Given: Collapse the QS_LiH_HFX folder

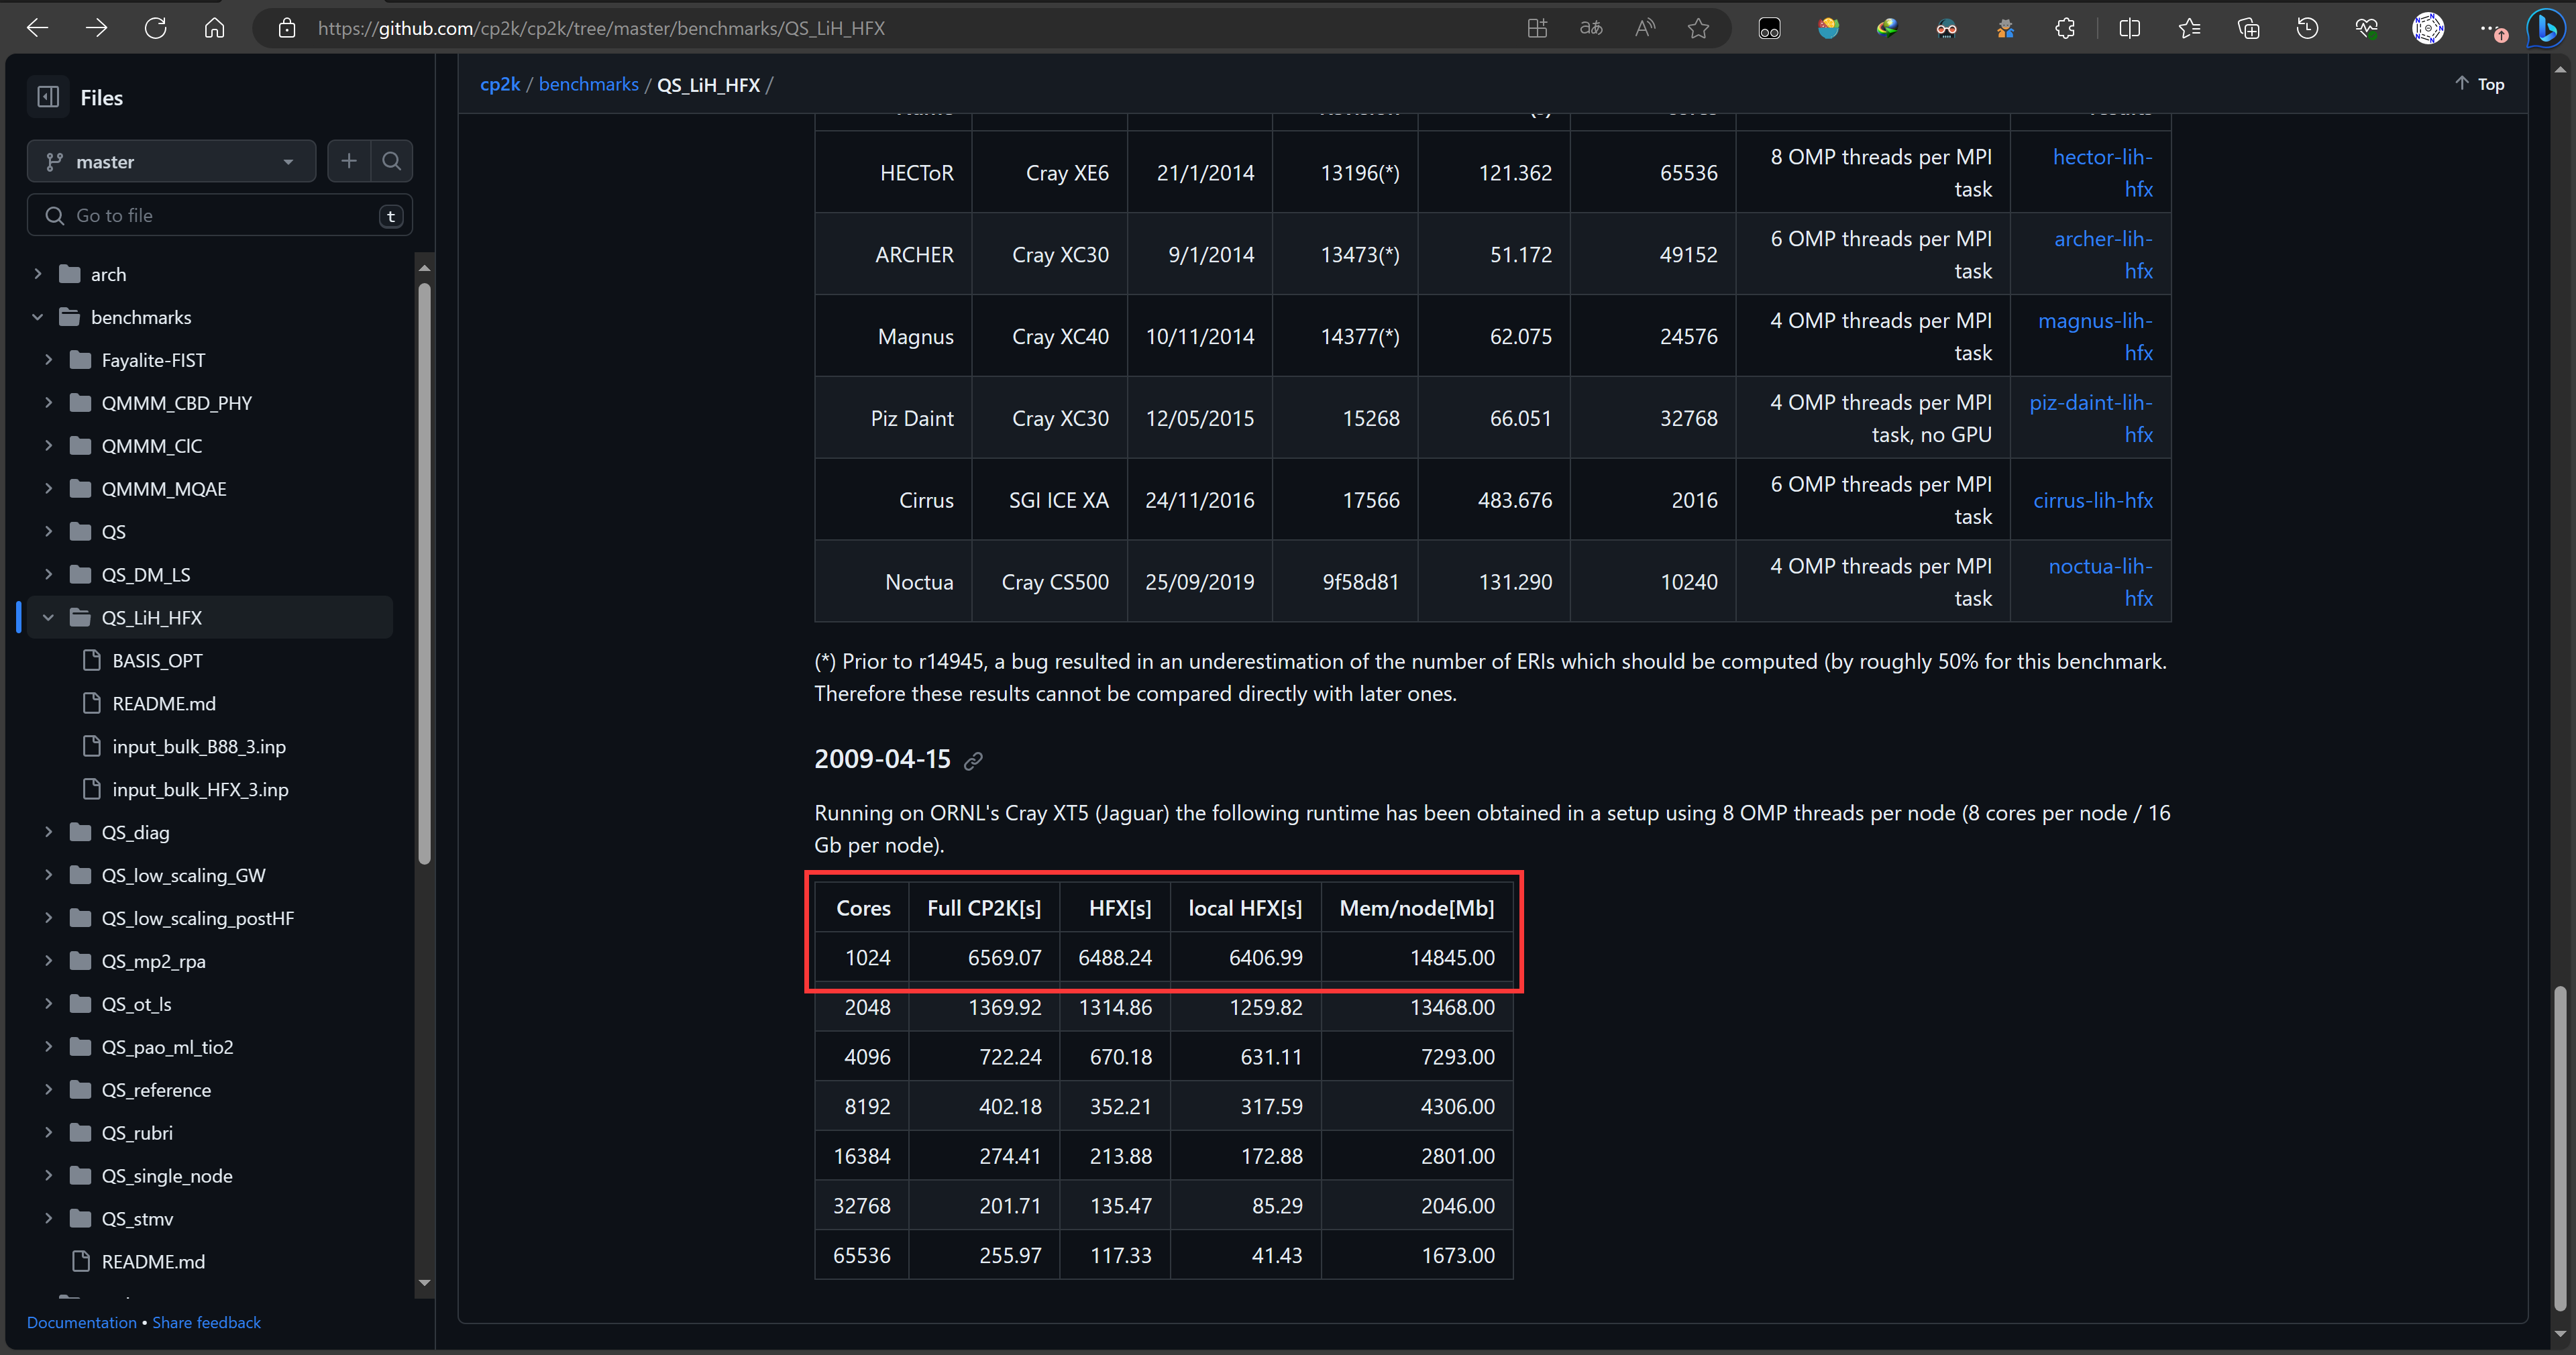Looking at the screenshot, I should tap(48, 618).
